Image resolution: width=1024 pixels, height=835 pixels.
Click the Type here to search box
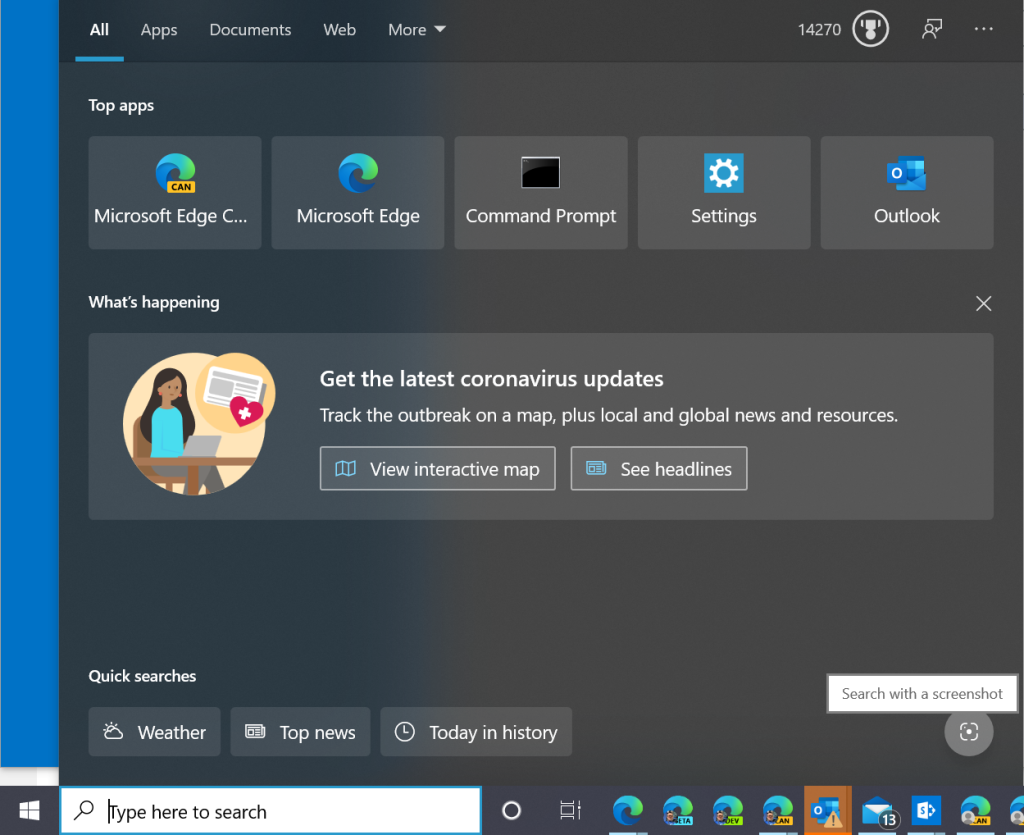(270, 810)
